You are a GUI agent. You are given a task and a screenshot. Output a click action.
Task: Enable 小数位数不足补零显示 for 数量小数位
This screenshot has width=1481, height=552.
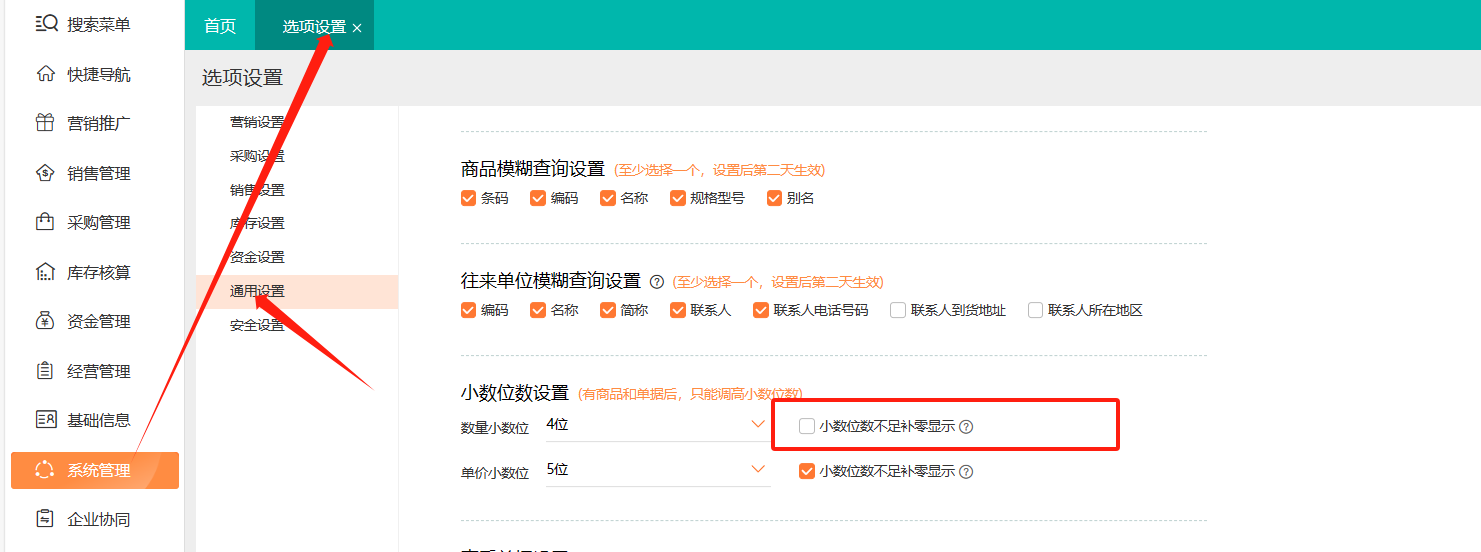click(807, 427)
